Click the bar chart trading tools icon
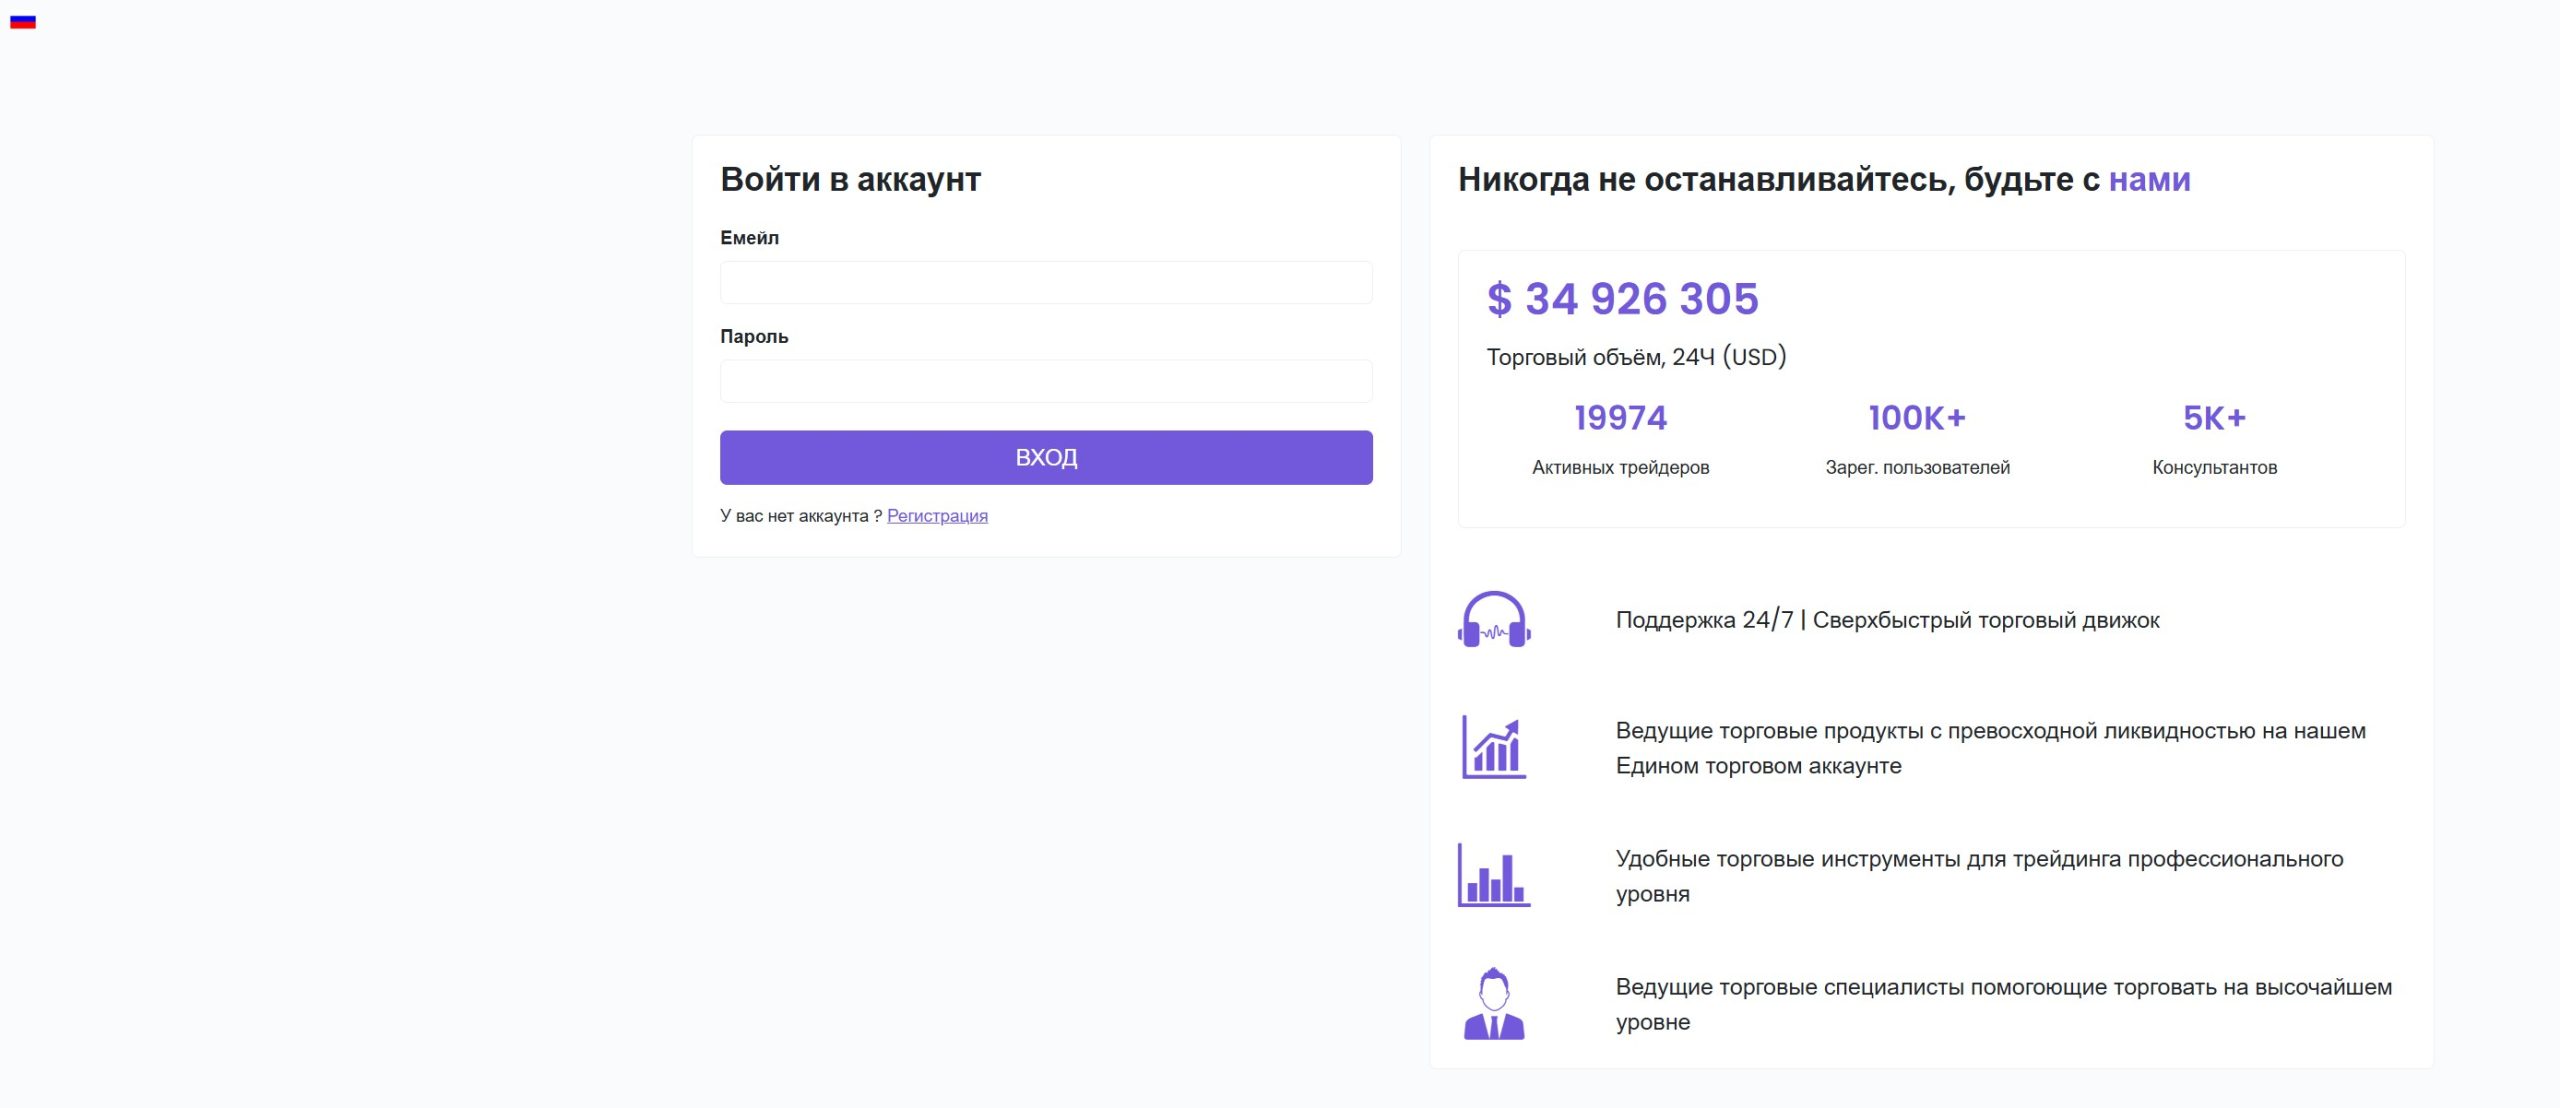 [x=1494, y=876]
